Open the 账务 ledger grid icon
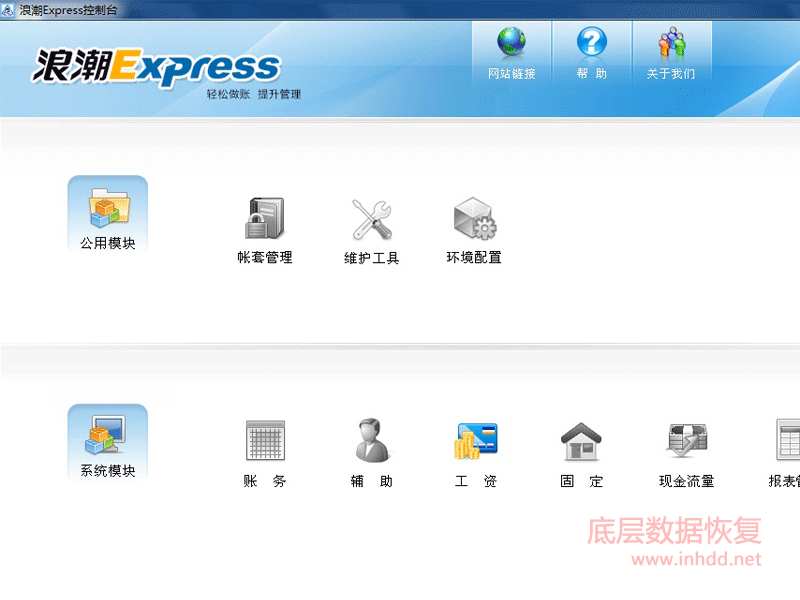The height and width of the screenshot is (600, 800). coord(265,440)
